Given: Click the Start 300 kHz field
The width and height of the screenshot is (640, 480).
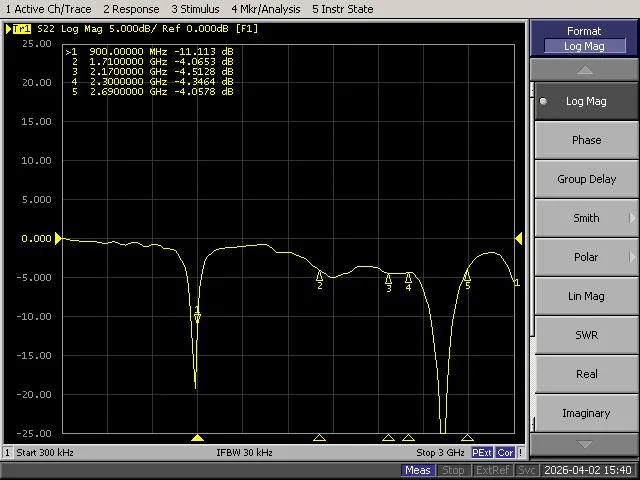Looking at the screenshot, I should [x=45, y=453].
